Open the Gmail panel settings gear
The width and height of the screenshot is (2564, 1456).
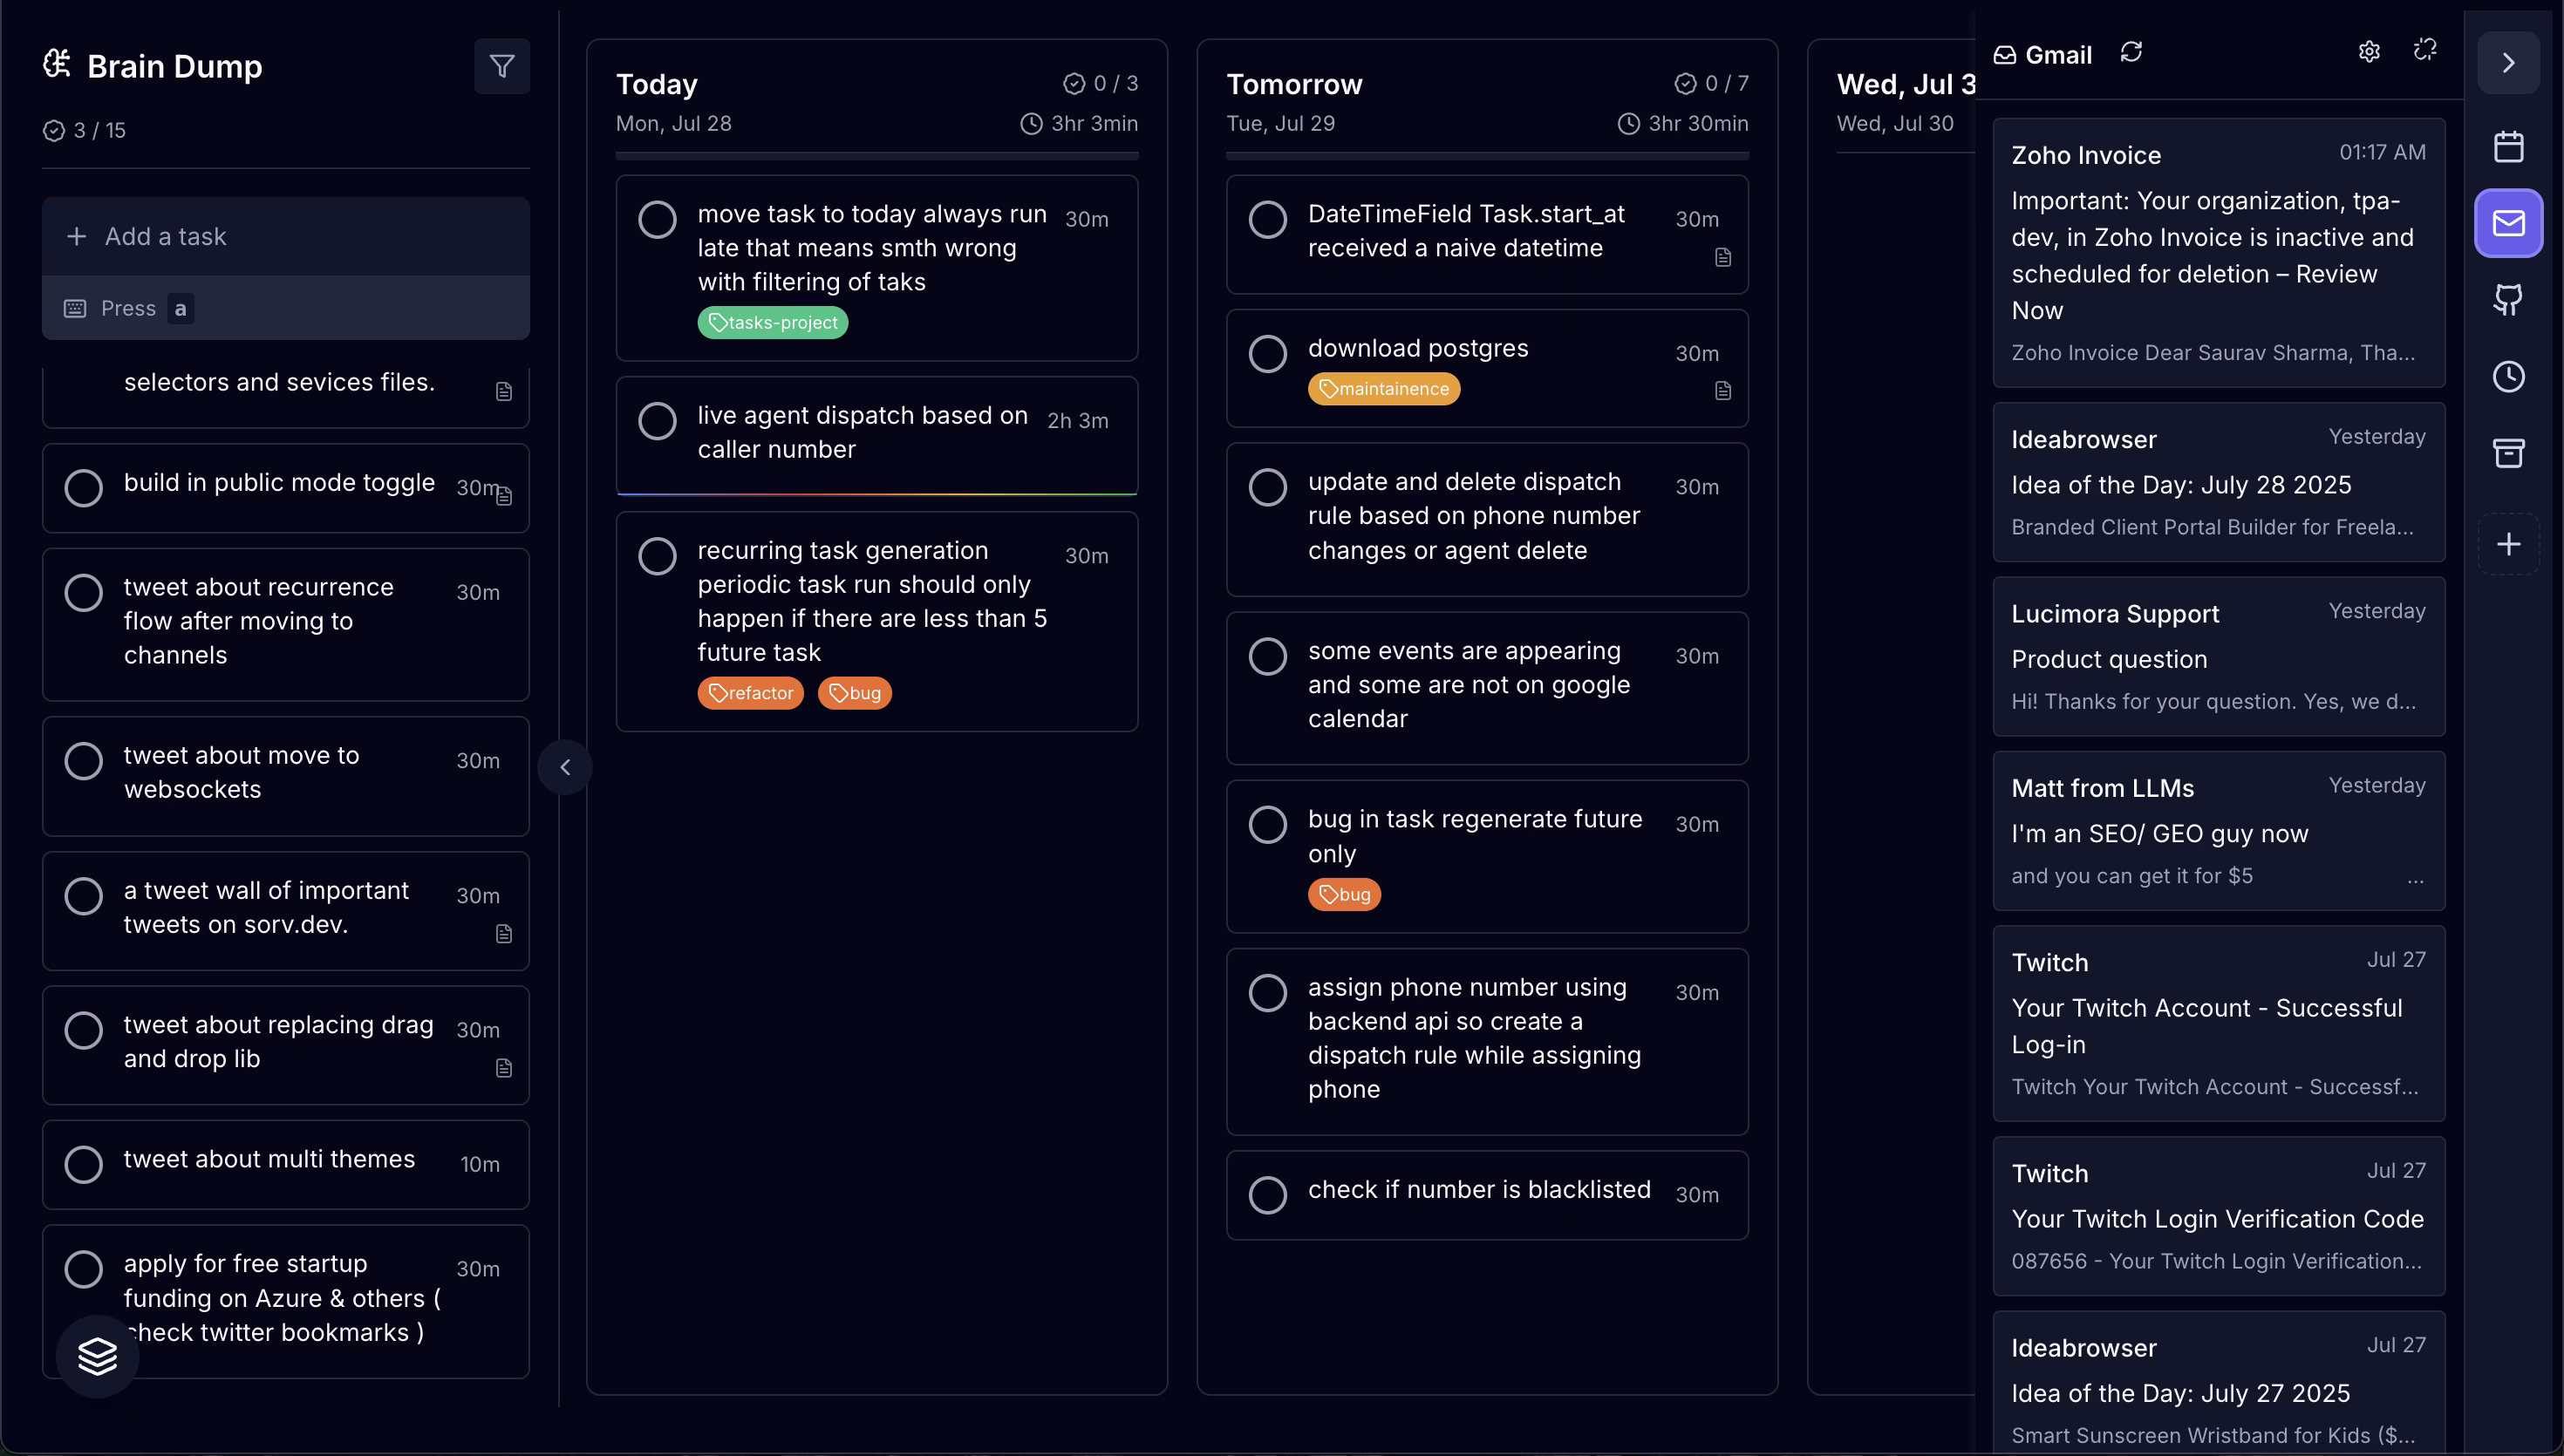click(2369, 52)
